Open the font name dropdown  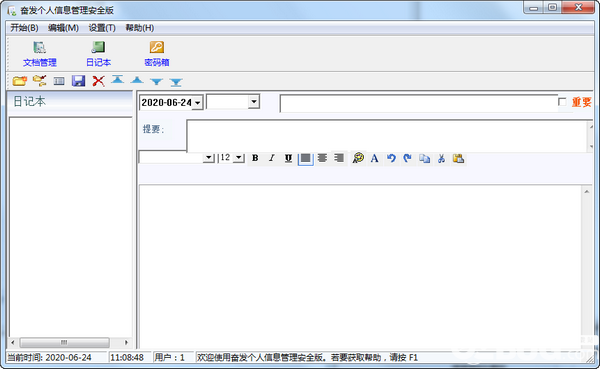(209, 157)
